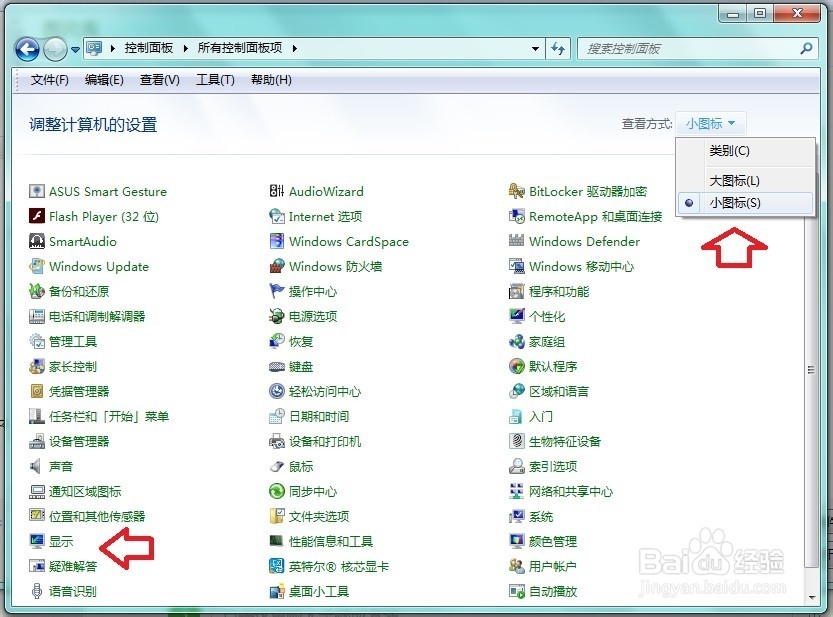The width and height of the screenshot is (833, 617).
Task: Click the vertical scrollbar thumb
Action: coord(811,369)
